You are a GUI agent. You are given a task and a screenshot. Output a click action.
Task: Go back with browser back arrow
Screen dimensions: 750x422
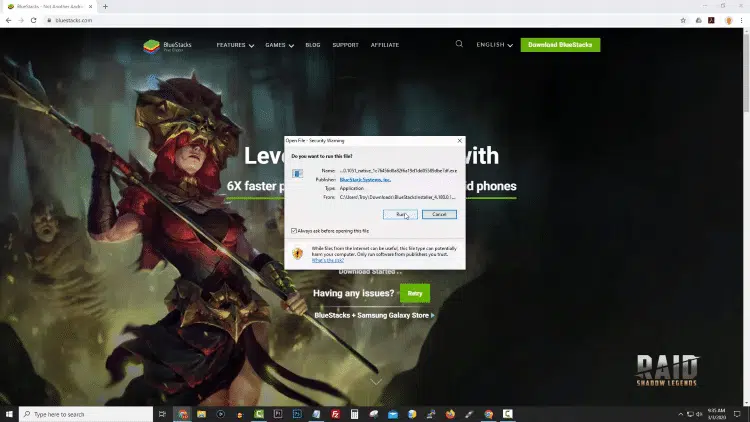pyautogui.click(x=9, y=20)
